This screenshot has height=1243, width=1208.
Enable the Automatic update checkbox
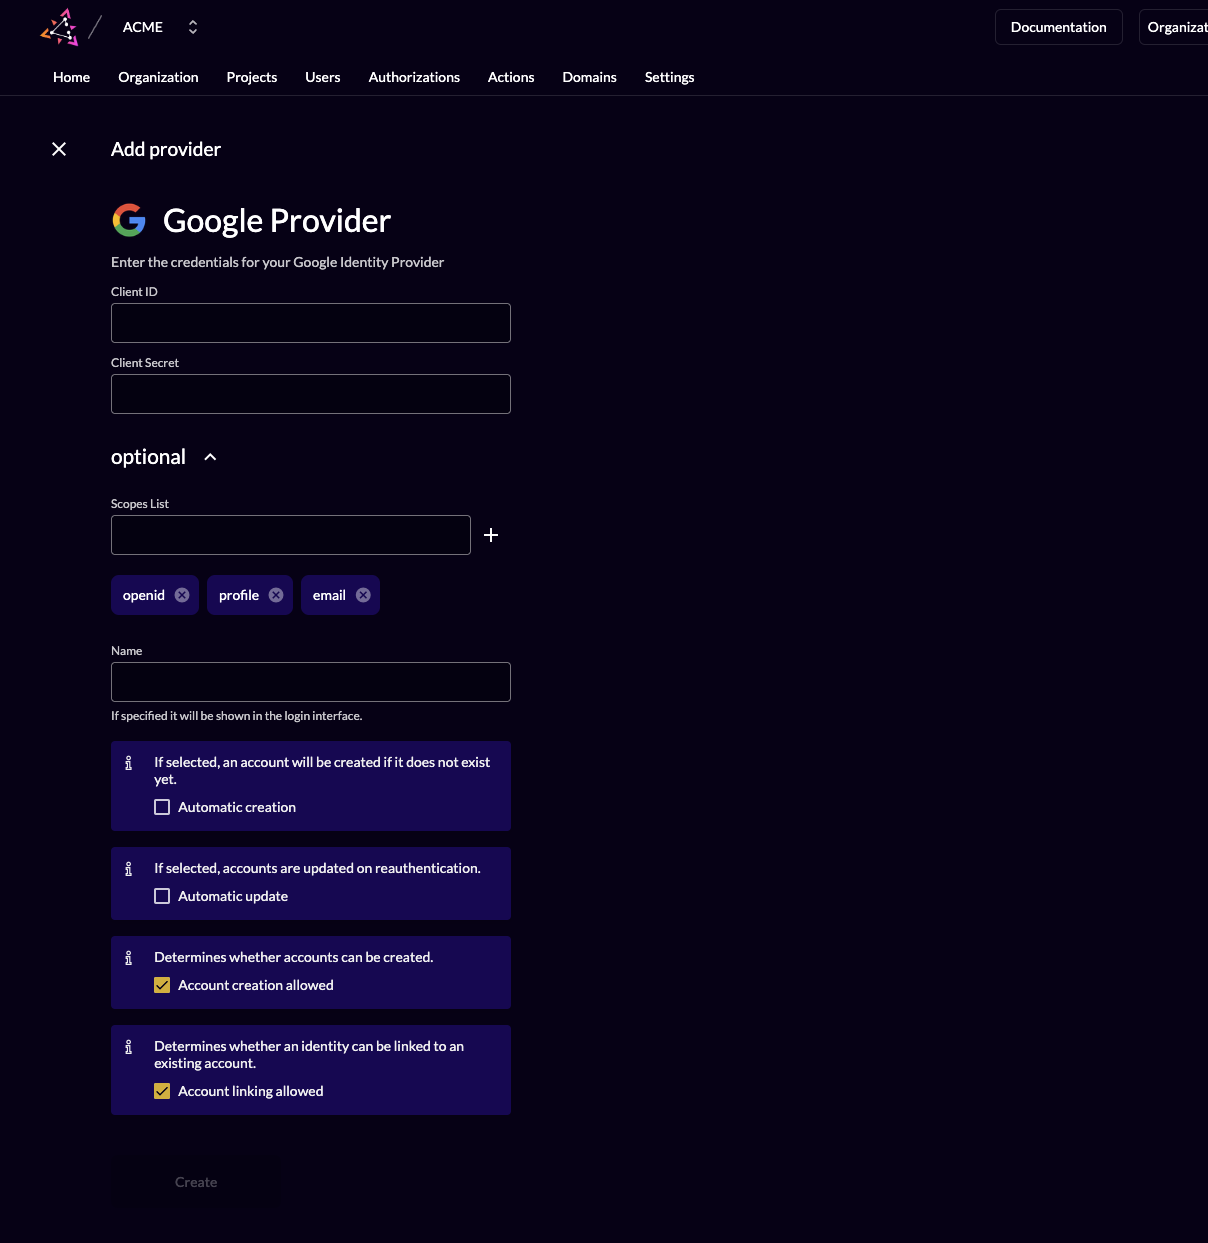coord(162,896)
